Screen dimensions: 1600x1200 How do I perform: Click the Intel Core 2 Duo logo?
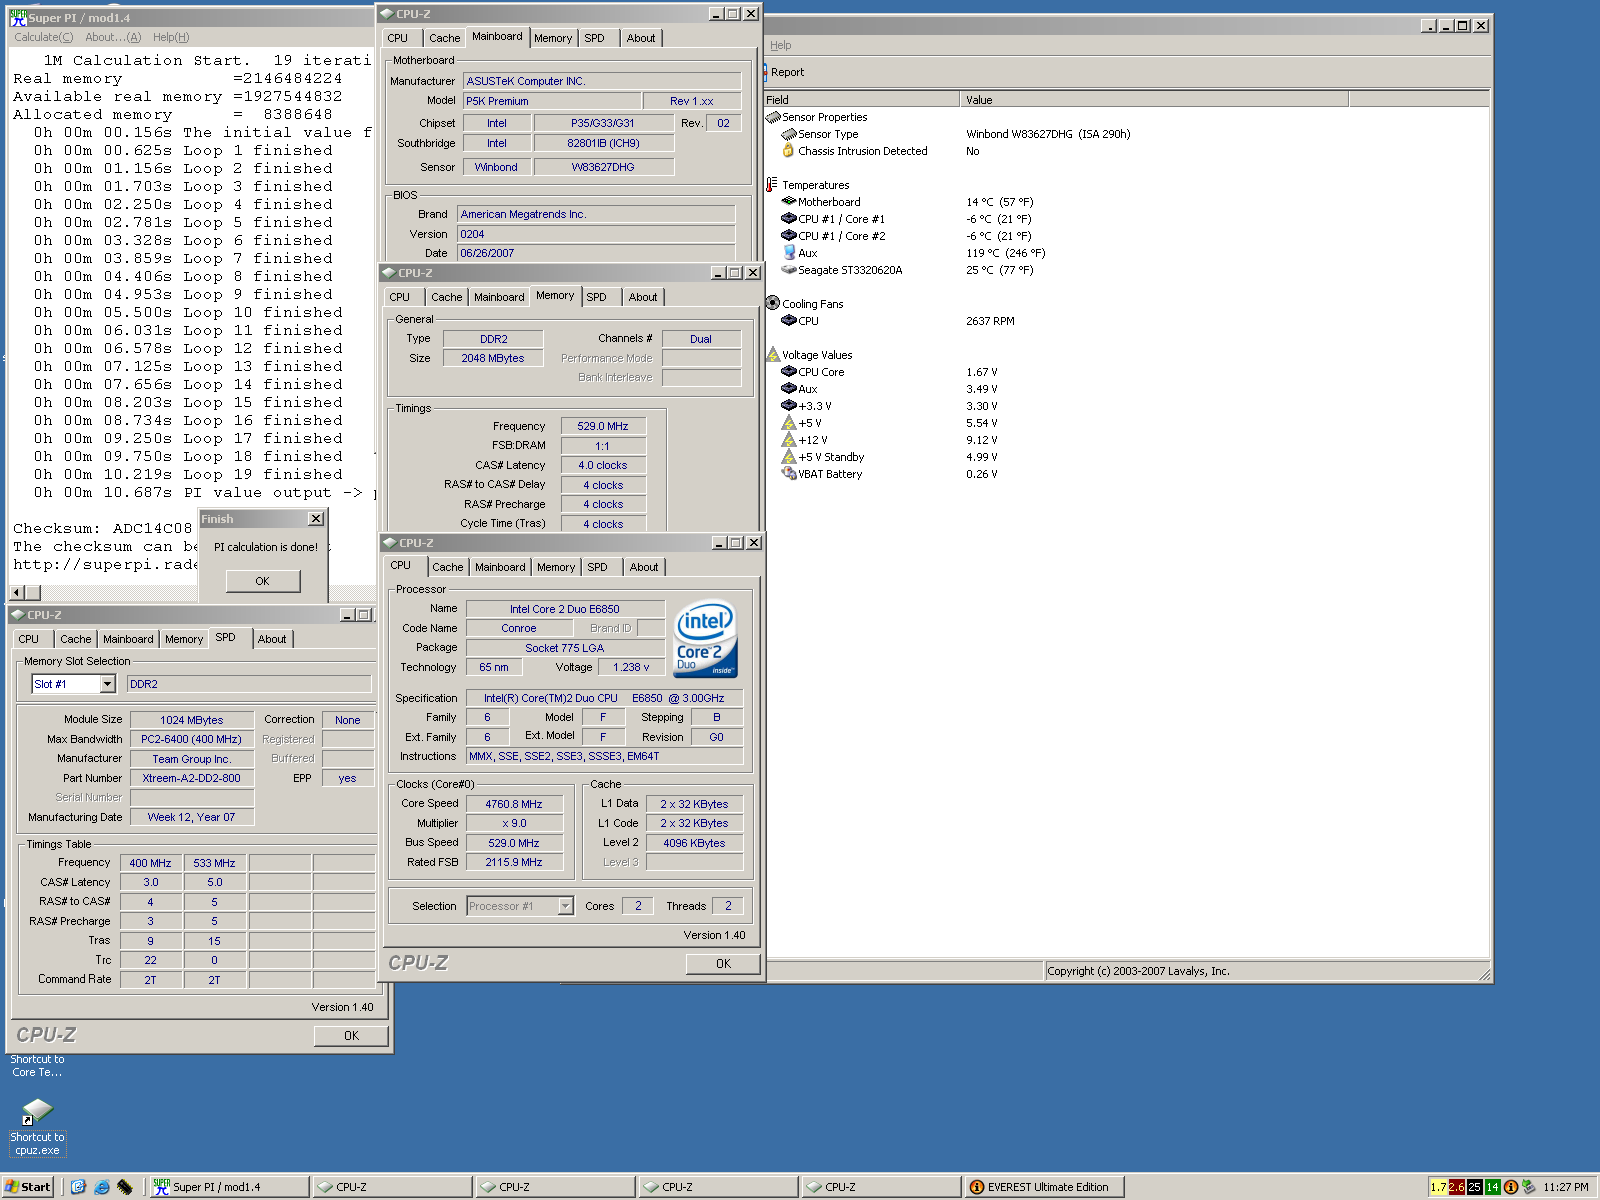pyautogui.click(x=705, y=639)
